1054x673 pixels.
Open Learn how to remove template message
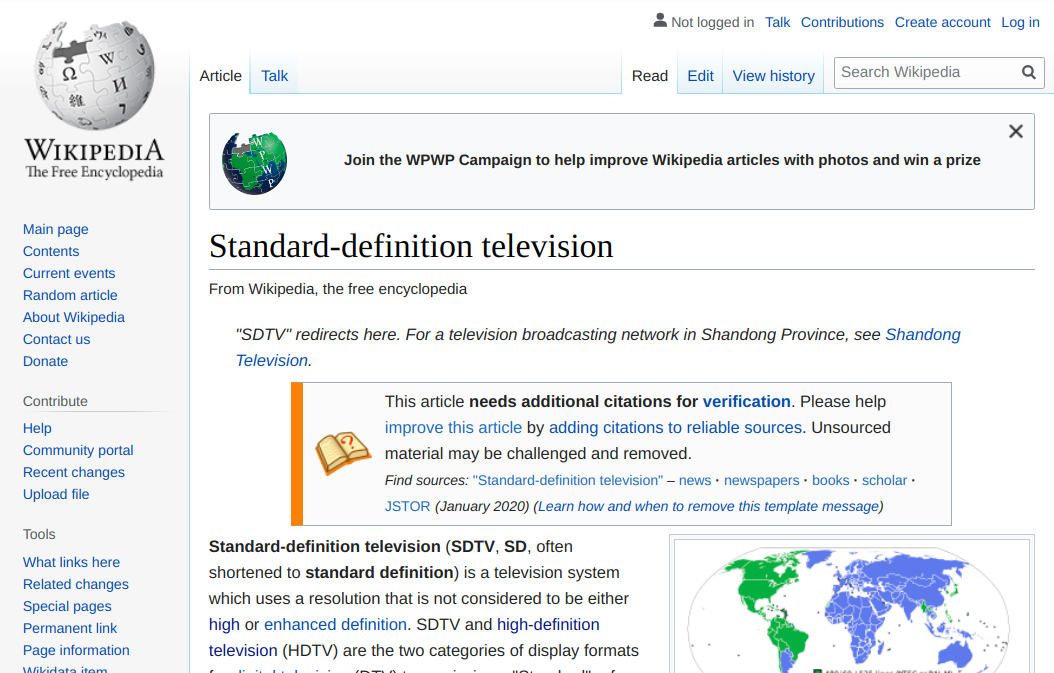(708, 506)
